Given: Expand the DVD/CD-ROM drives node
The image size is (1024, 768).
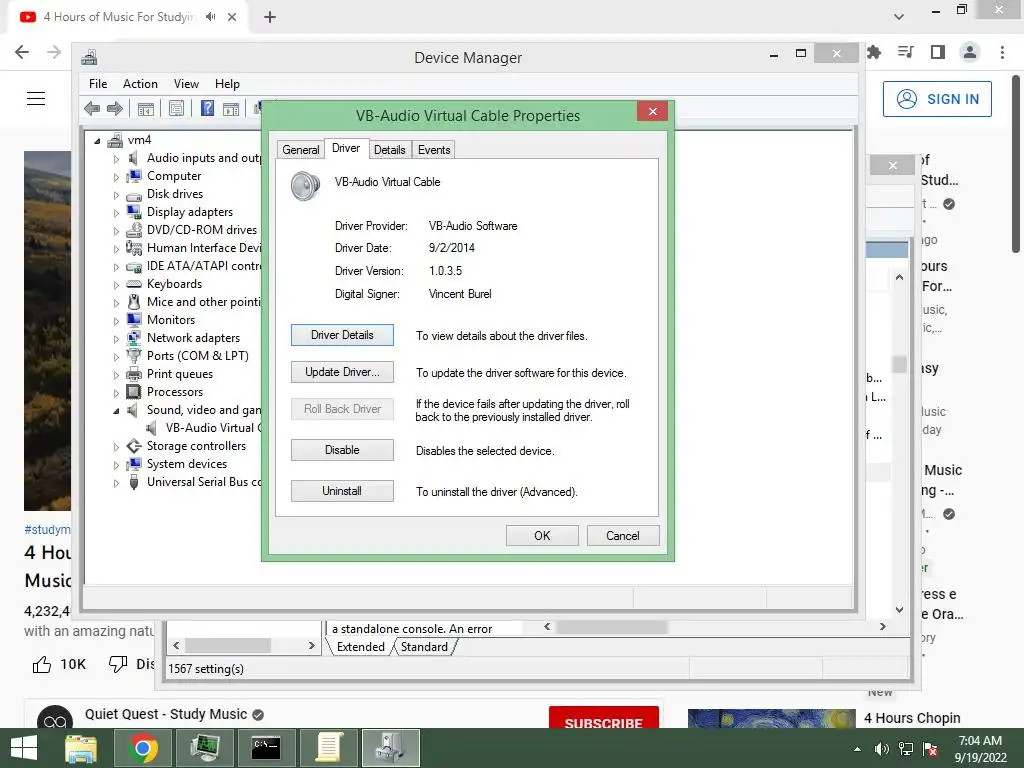Looking at the screenshot, I should coord(116,231).
